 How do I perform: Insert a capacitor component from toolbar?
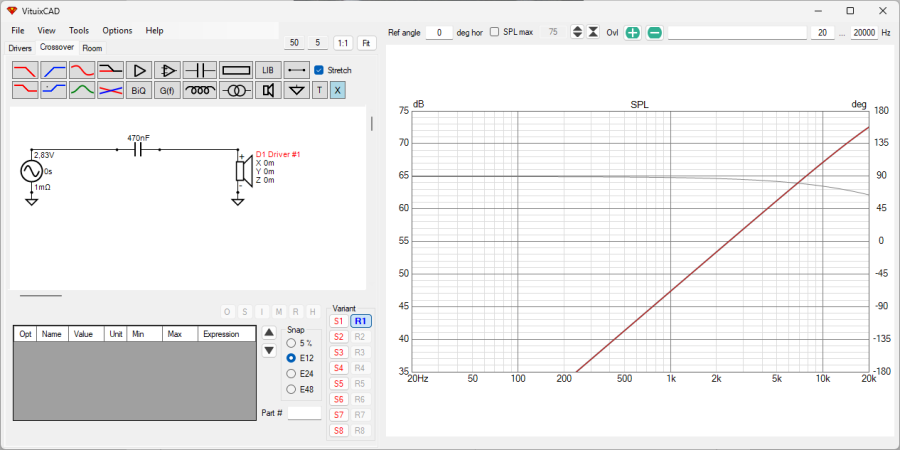pos(200,71)
